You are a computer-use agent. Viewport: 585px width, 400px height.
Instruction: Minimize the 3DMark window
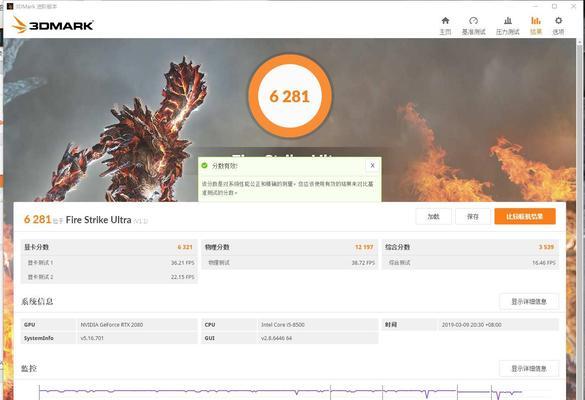(536, 6)
